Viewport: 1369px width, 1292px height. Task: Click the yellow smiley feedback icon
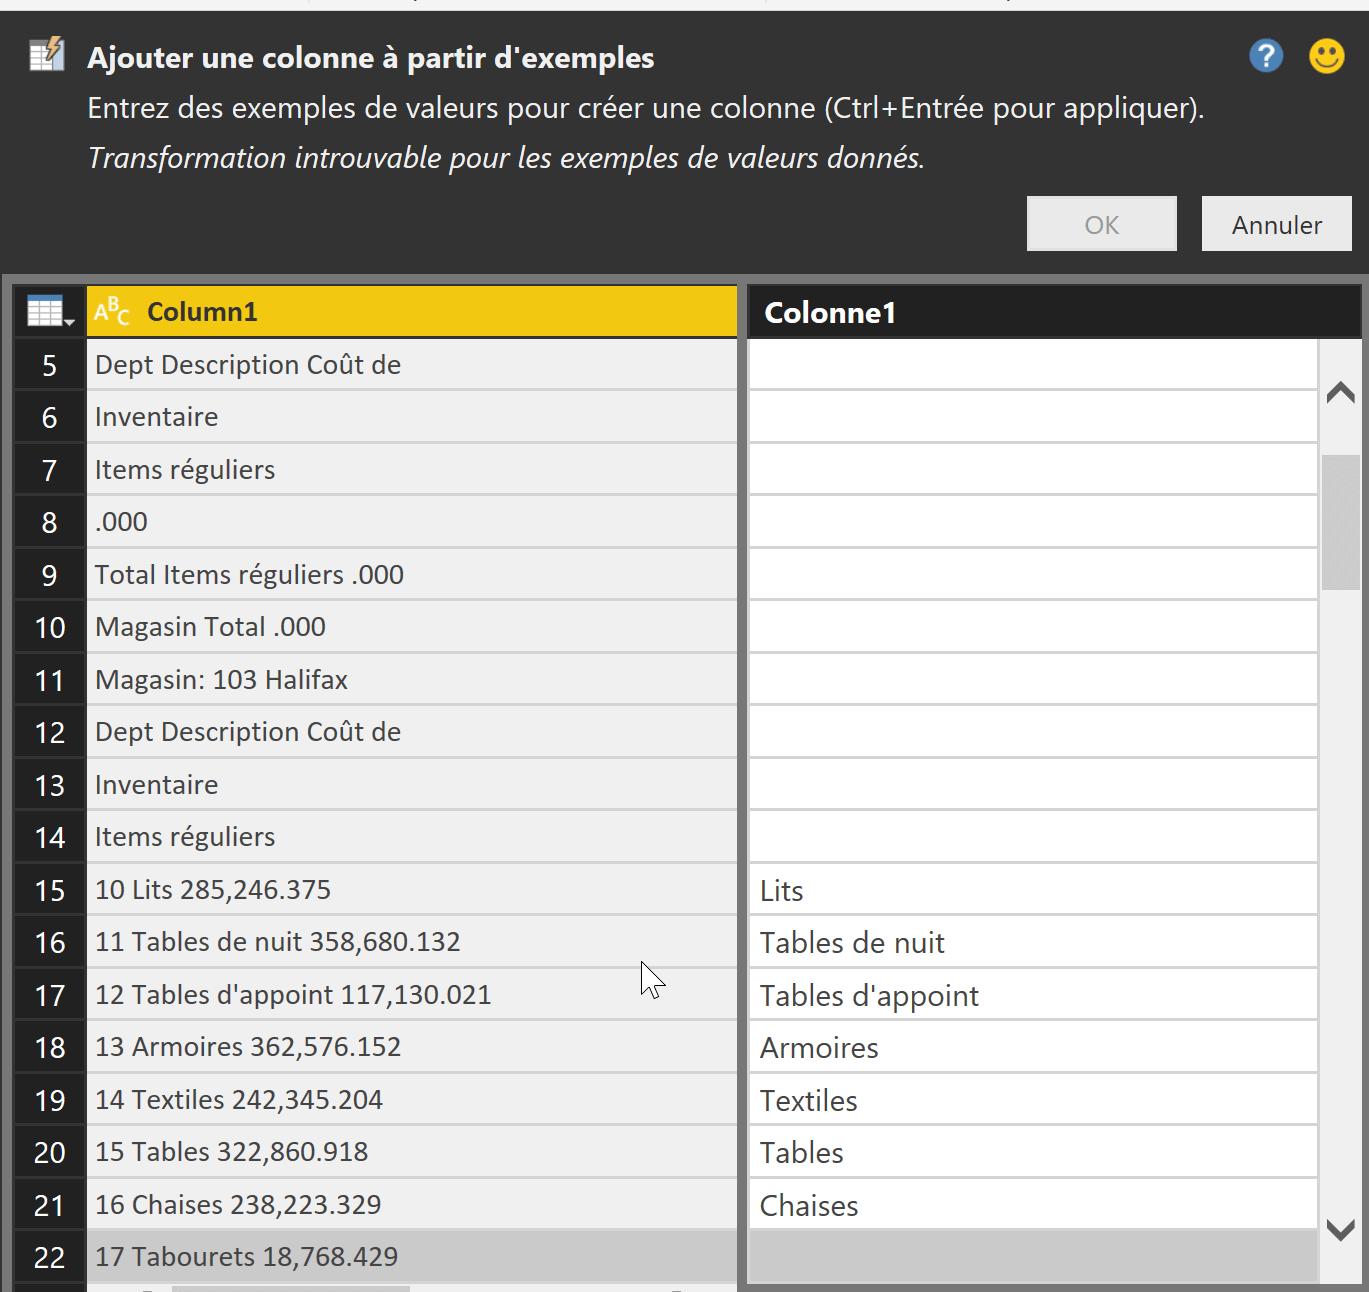pyautogui.click(x=1327, y=56)
